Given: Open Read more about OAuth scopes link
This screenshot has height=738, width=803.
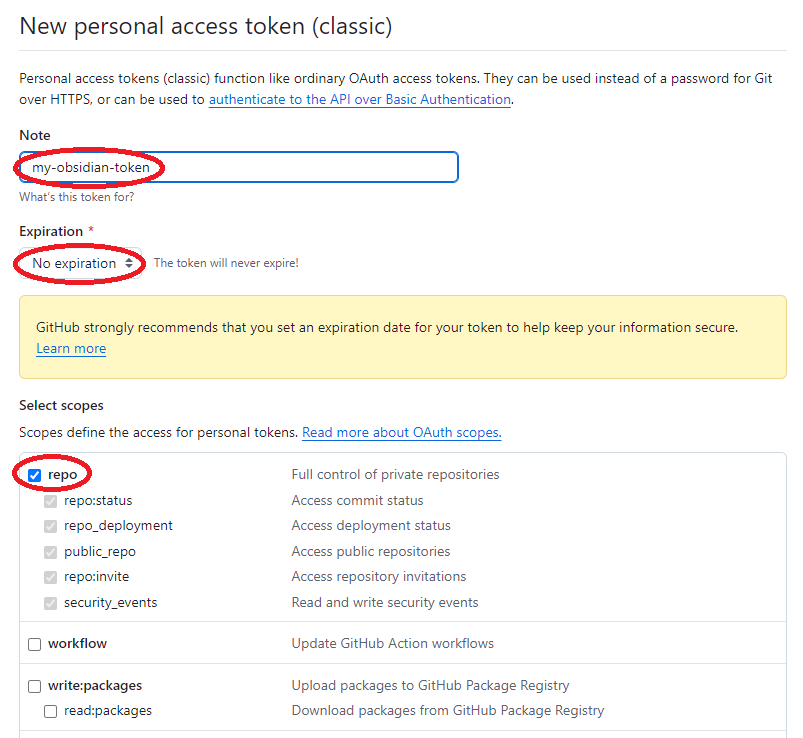Looking at the screenshot, I should pos(401,433).
